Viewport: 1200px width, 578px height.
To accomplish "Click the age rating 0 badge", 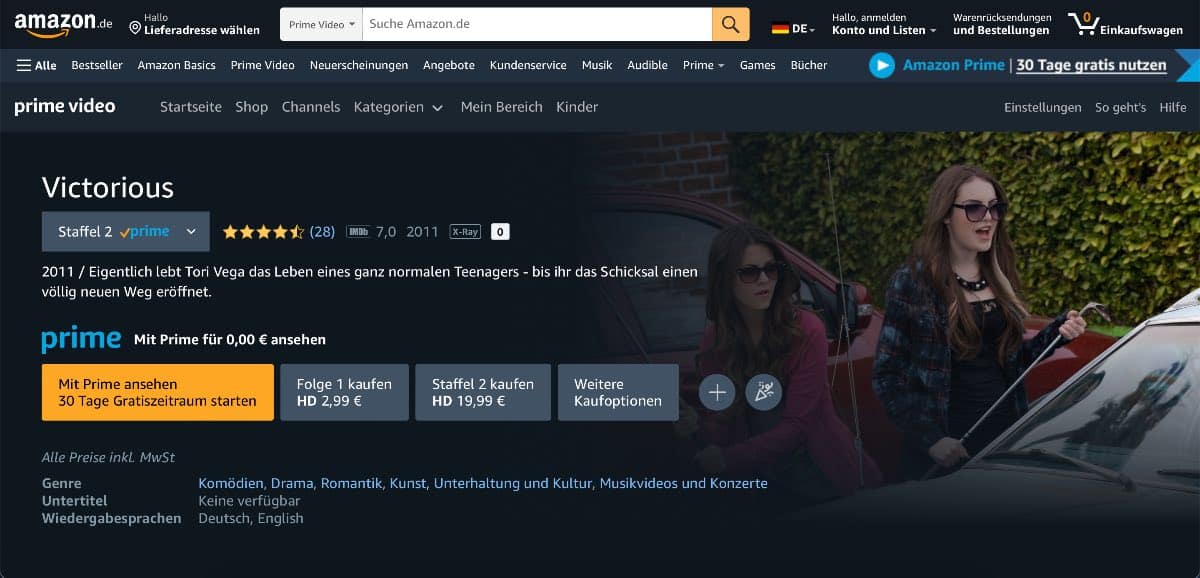I will point(501,232).
